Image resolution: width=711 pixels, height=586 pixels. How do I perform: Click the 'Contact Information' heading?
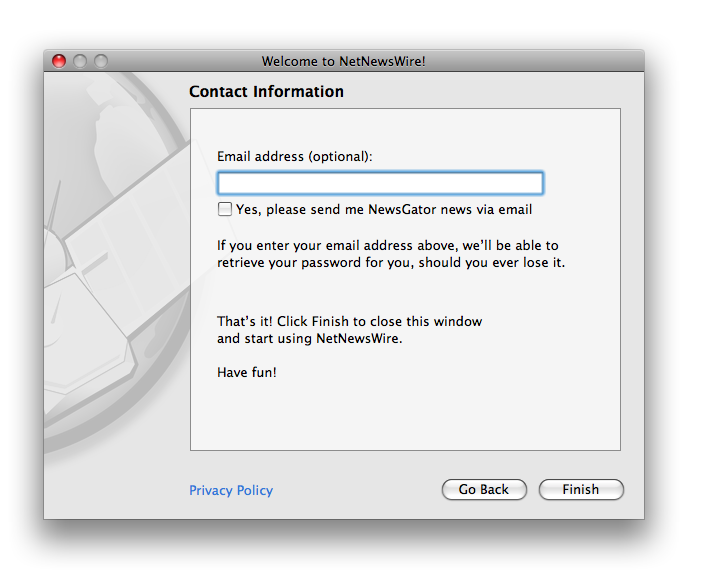click(266, 92)
